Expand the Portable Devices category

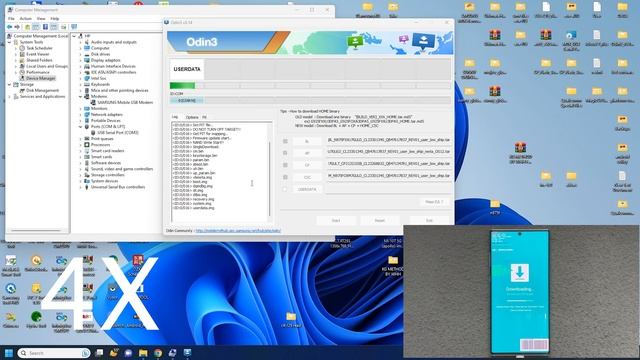(80, 121)
